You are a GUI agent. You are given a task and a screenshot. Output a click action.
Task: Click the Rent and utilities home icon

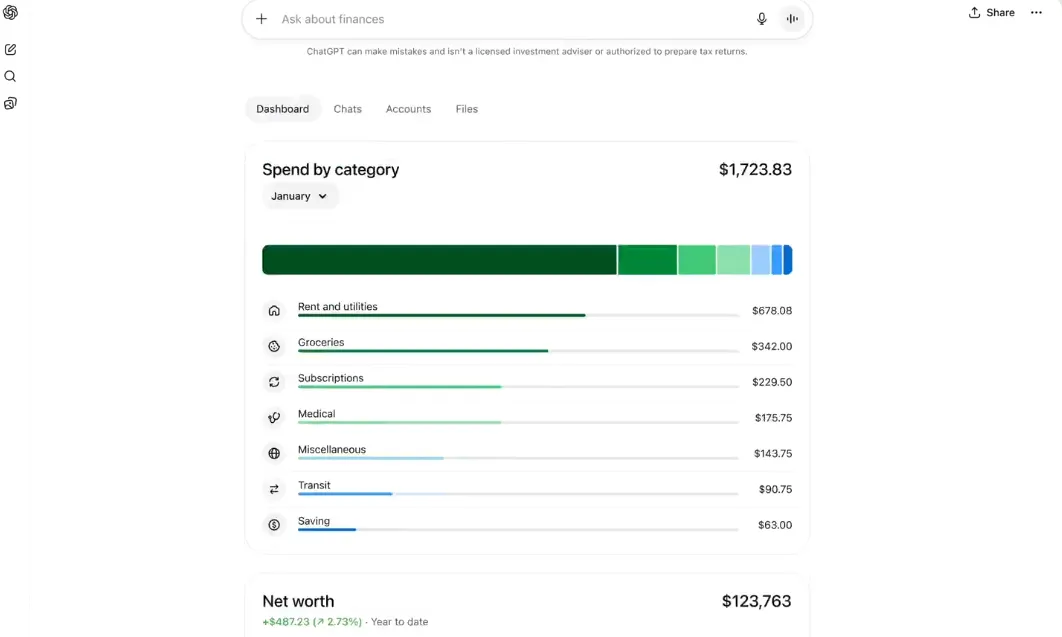[274, 311]
